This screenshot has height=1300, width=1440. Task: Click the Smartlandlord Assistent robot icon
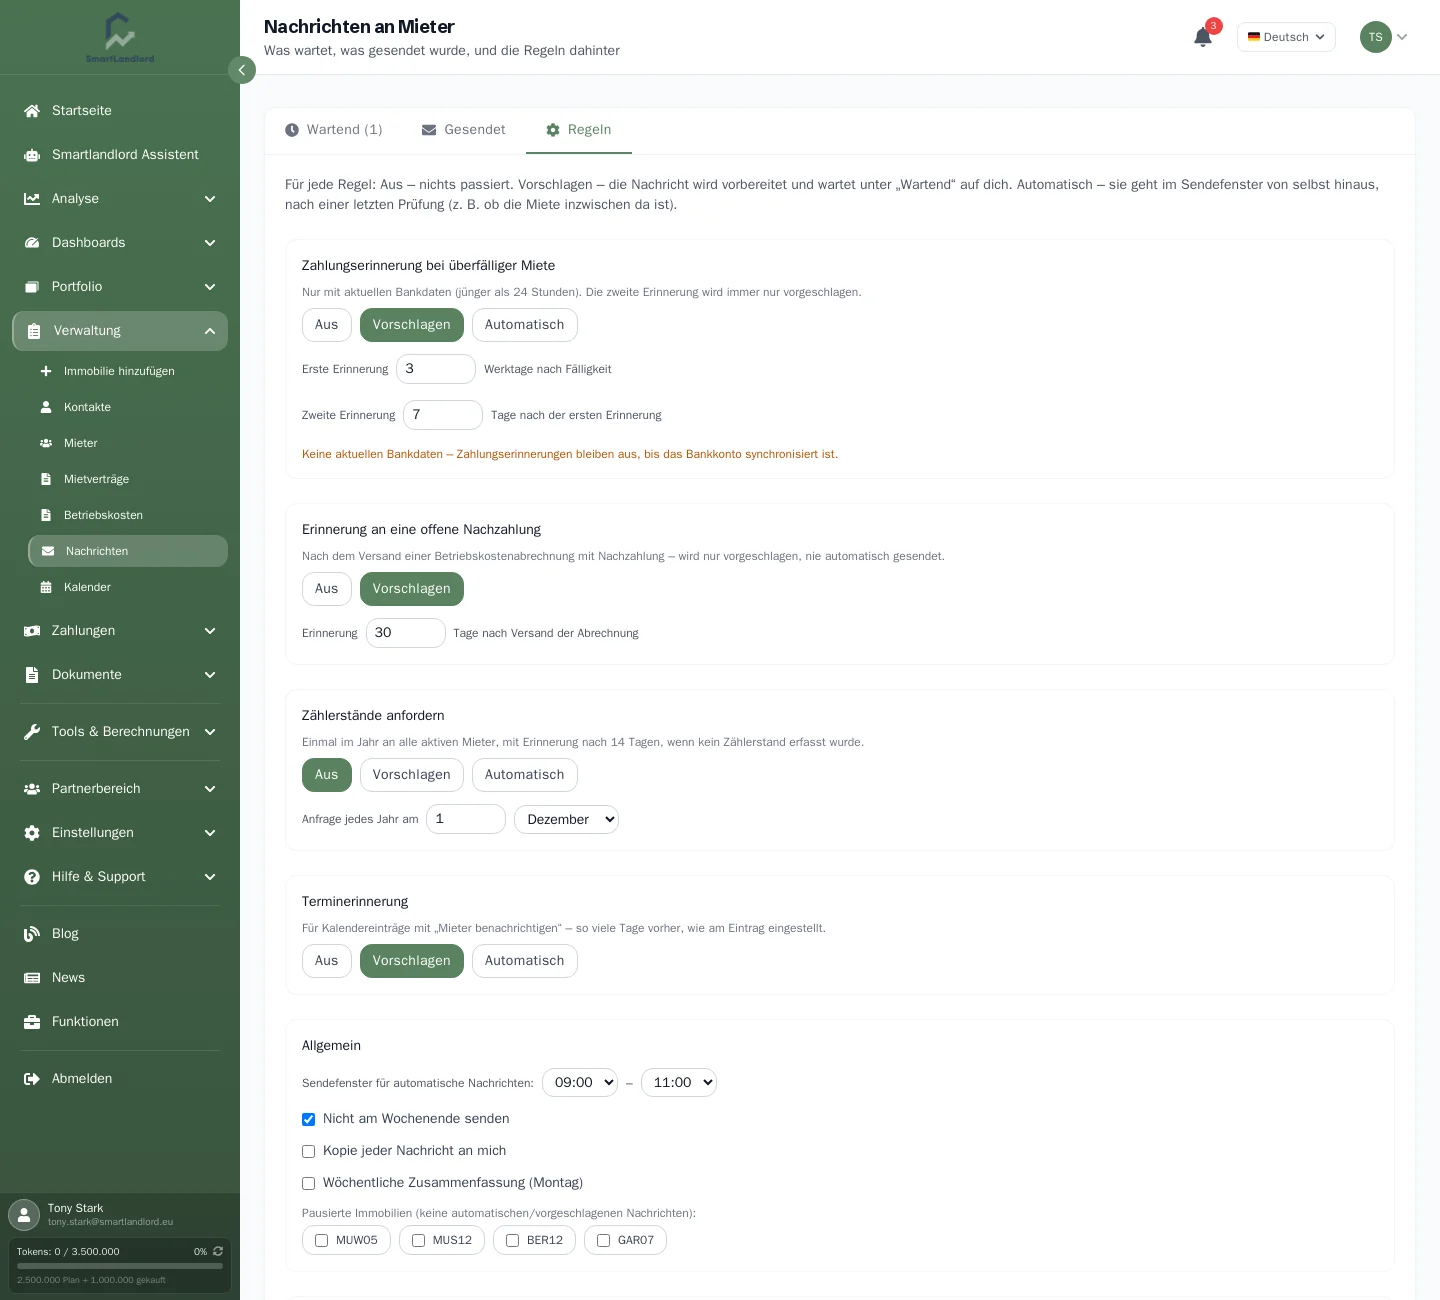pos(32,155)
